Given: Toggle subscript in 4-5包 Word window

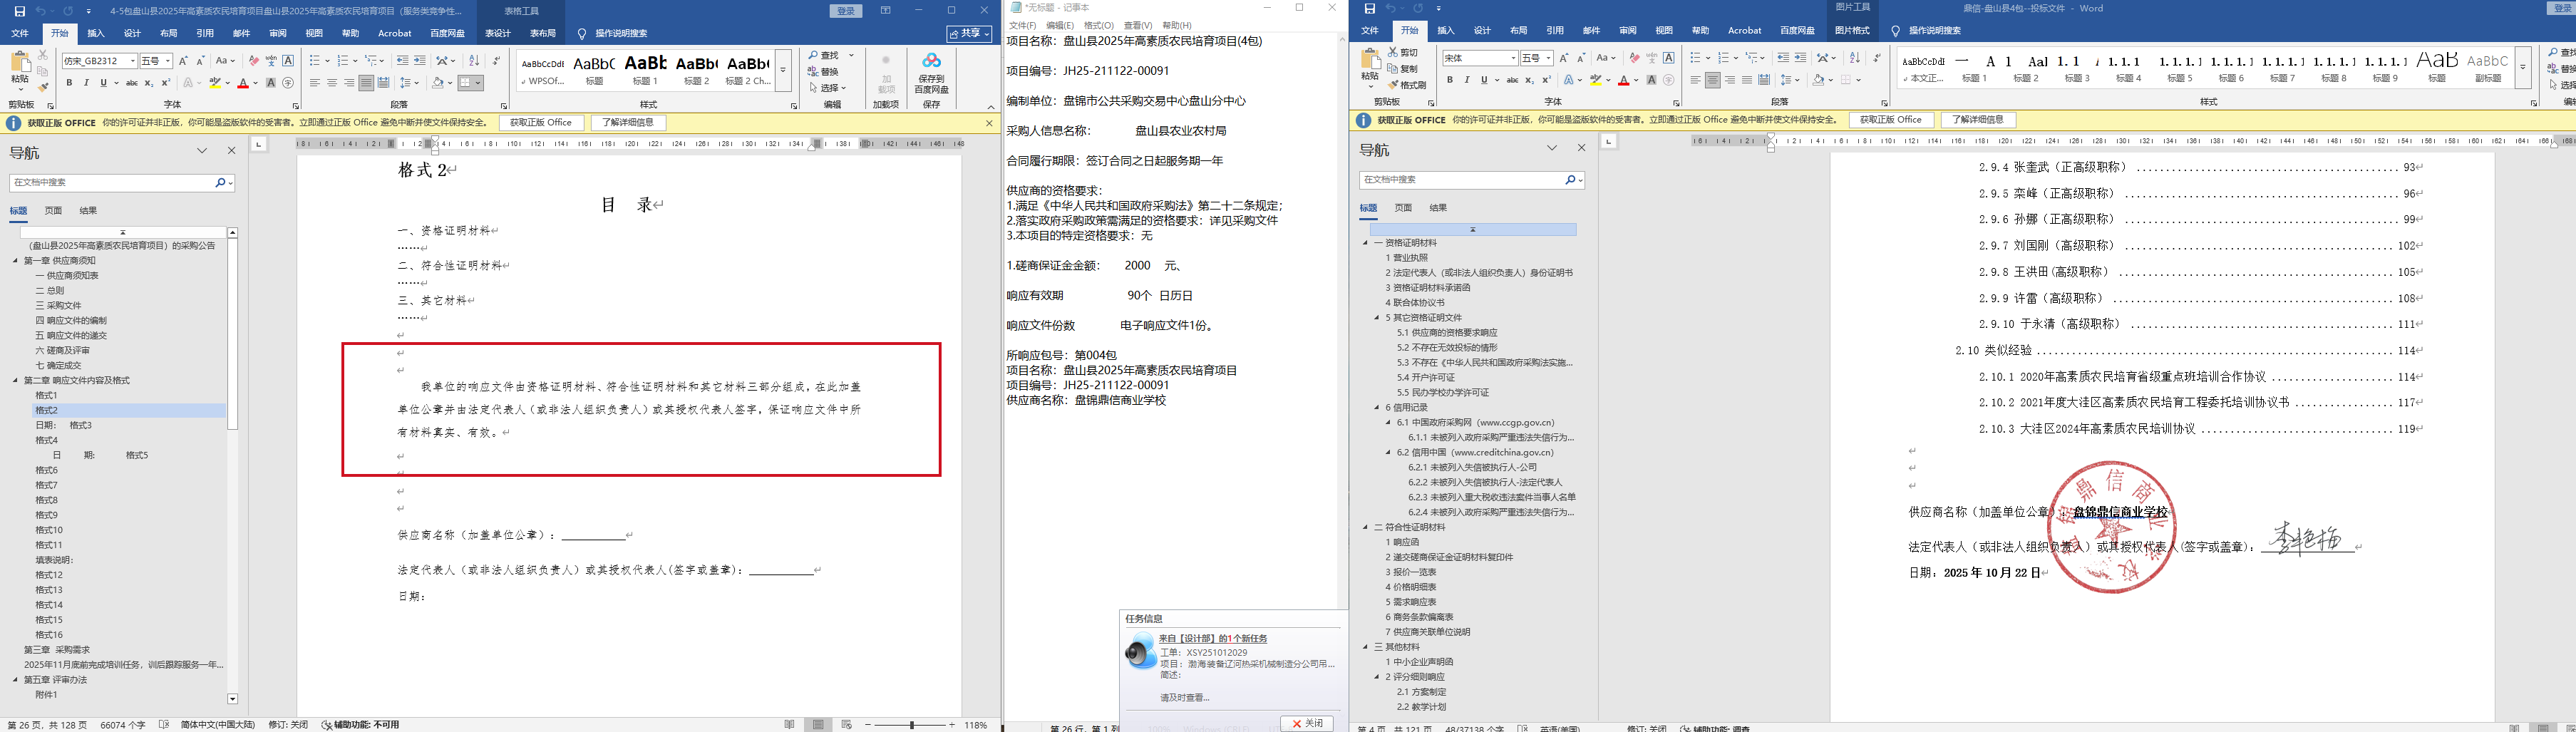Looking at the screenshot, I should (x=149, y=83).
